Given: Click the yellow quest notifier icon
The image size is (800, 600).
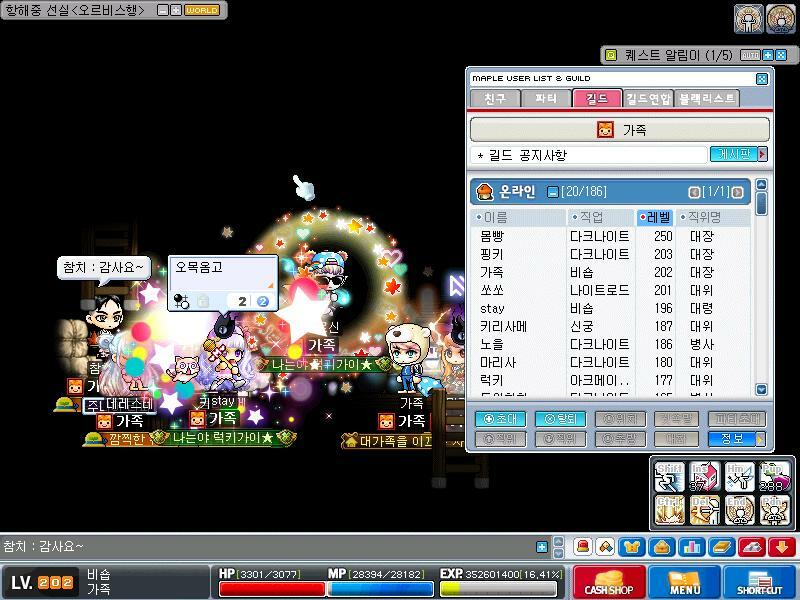Looking at the screenshot, I should [611, 55].
